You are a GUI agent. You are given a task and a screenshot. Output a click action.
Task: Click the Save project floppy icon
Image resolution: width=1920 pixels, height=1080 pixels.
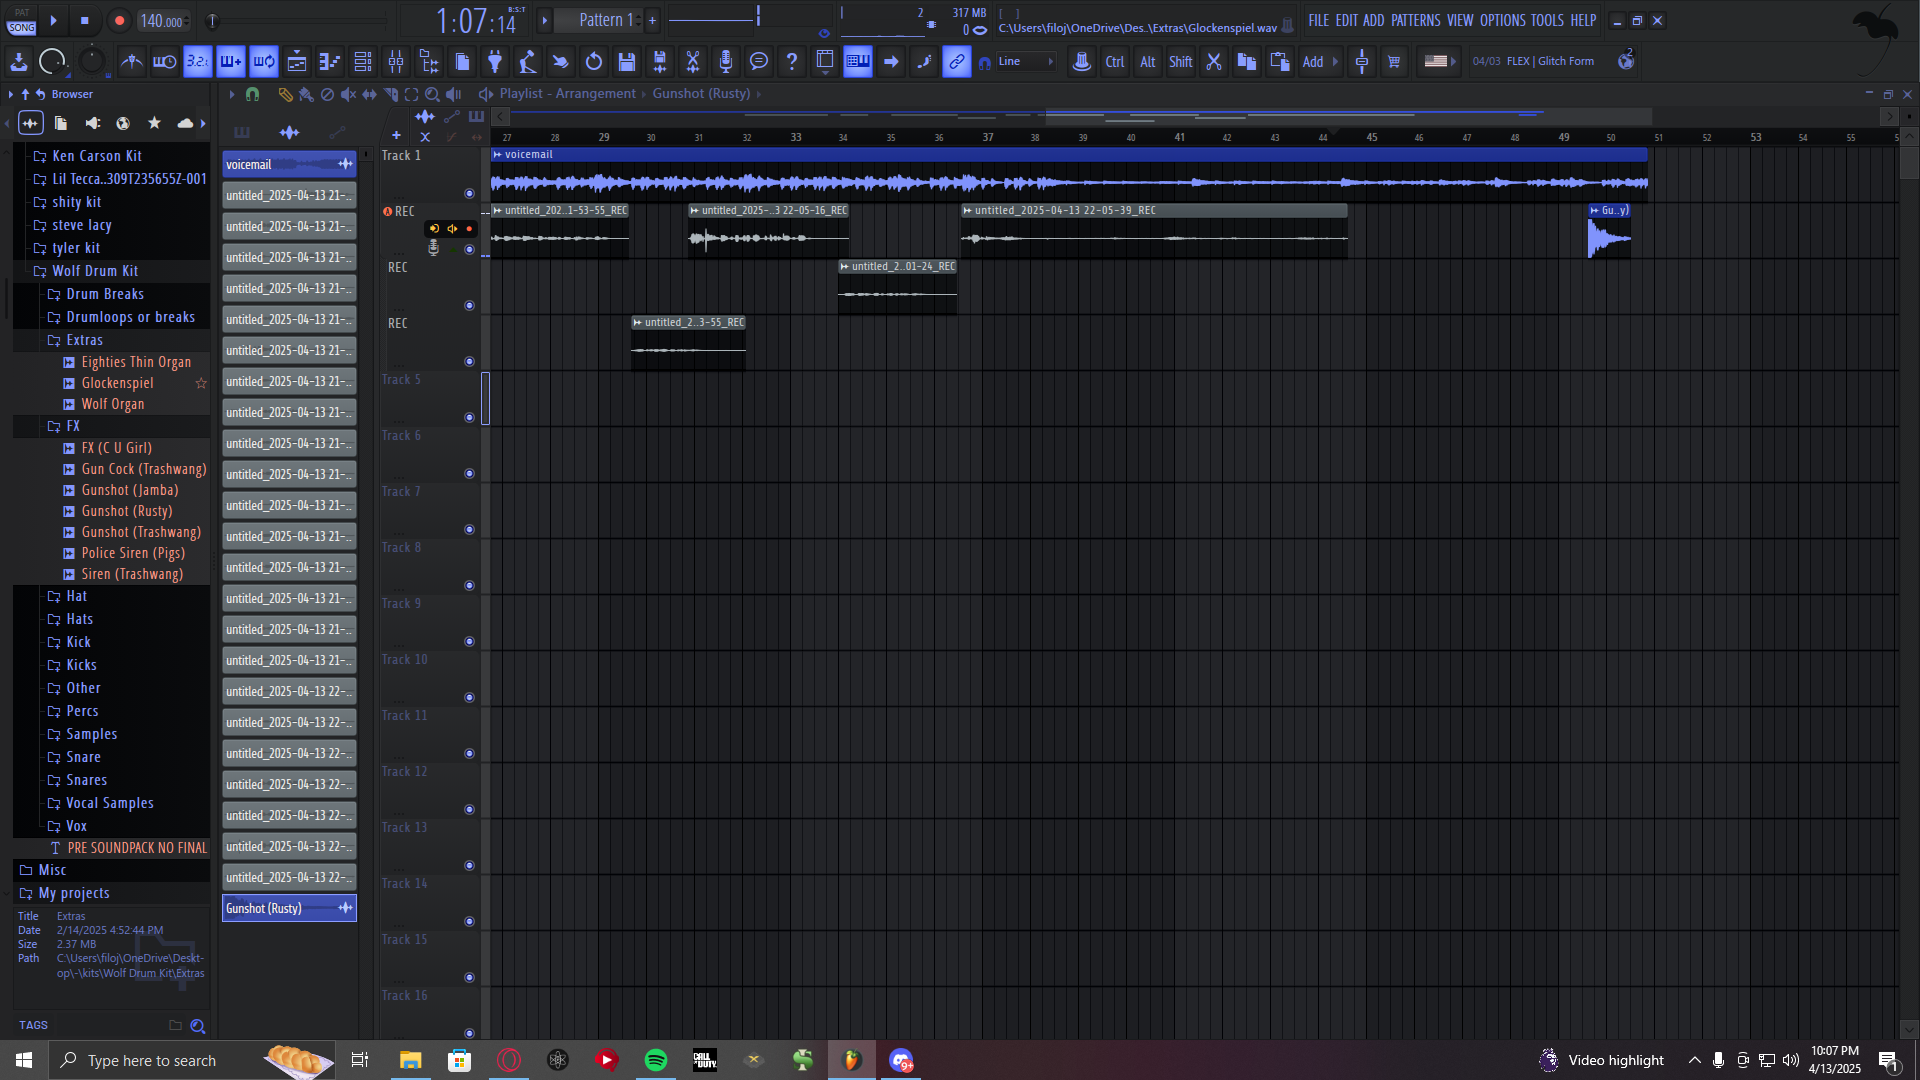pos(627,62)
